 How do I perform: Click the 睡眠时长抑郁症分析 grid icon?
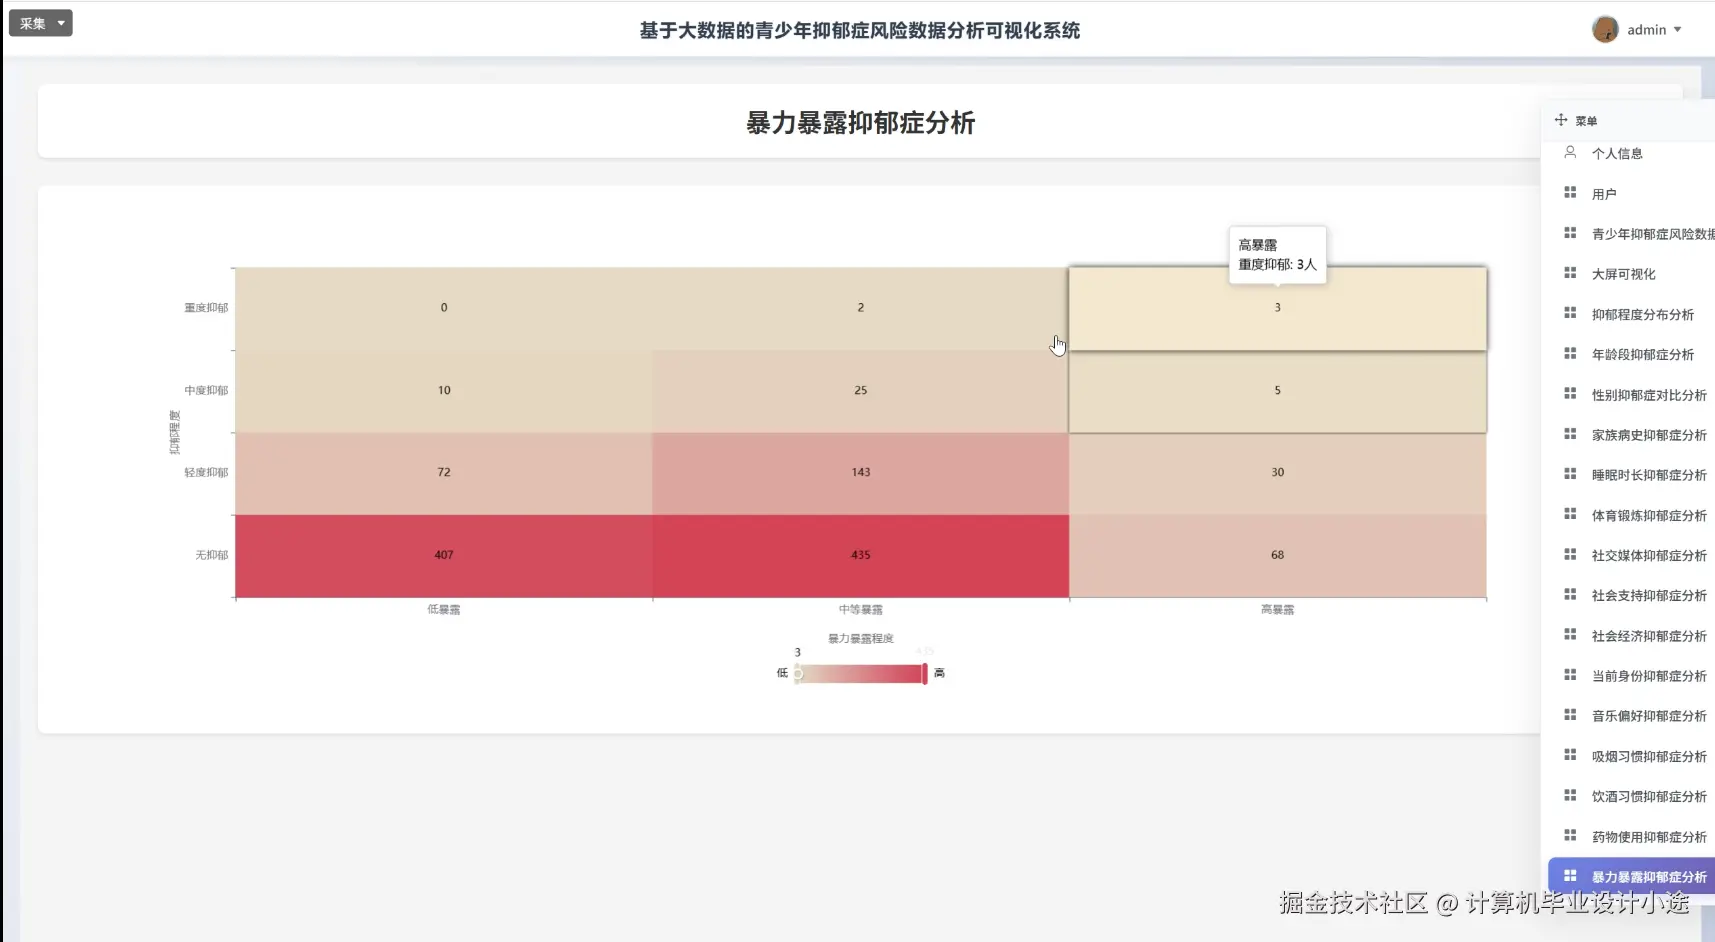pyautogui.click(x=1572, y=474)
